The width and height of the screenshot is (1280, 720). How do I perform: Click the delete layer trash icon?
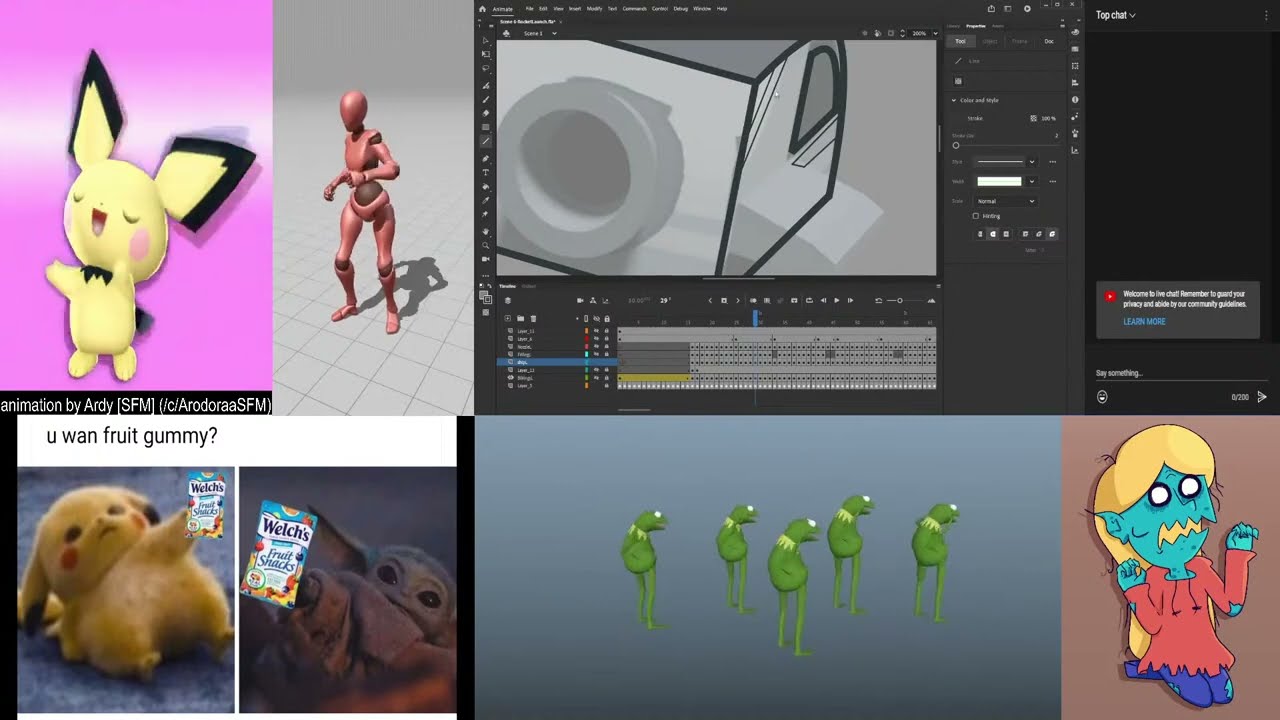pyautogui.click(x=533, y=318)
